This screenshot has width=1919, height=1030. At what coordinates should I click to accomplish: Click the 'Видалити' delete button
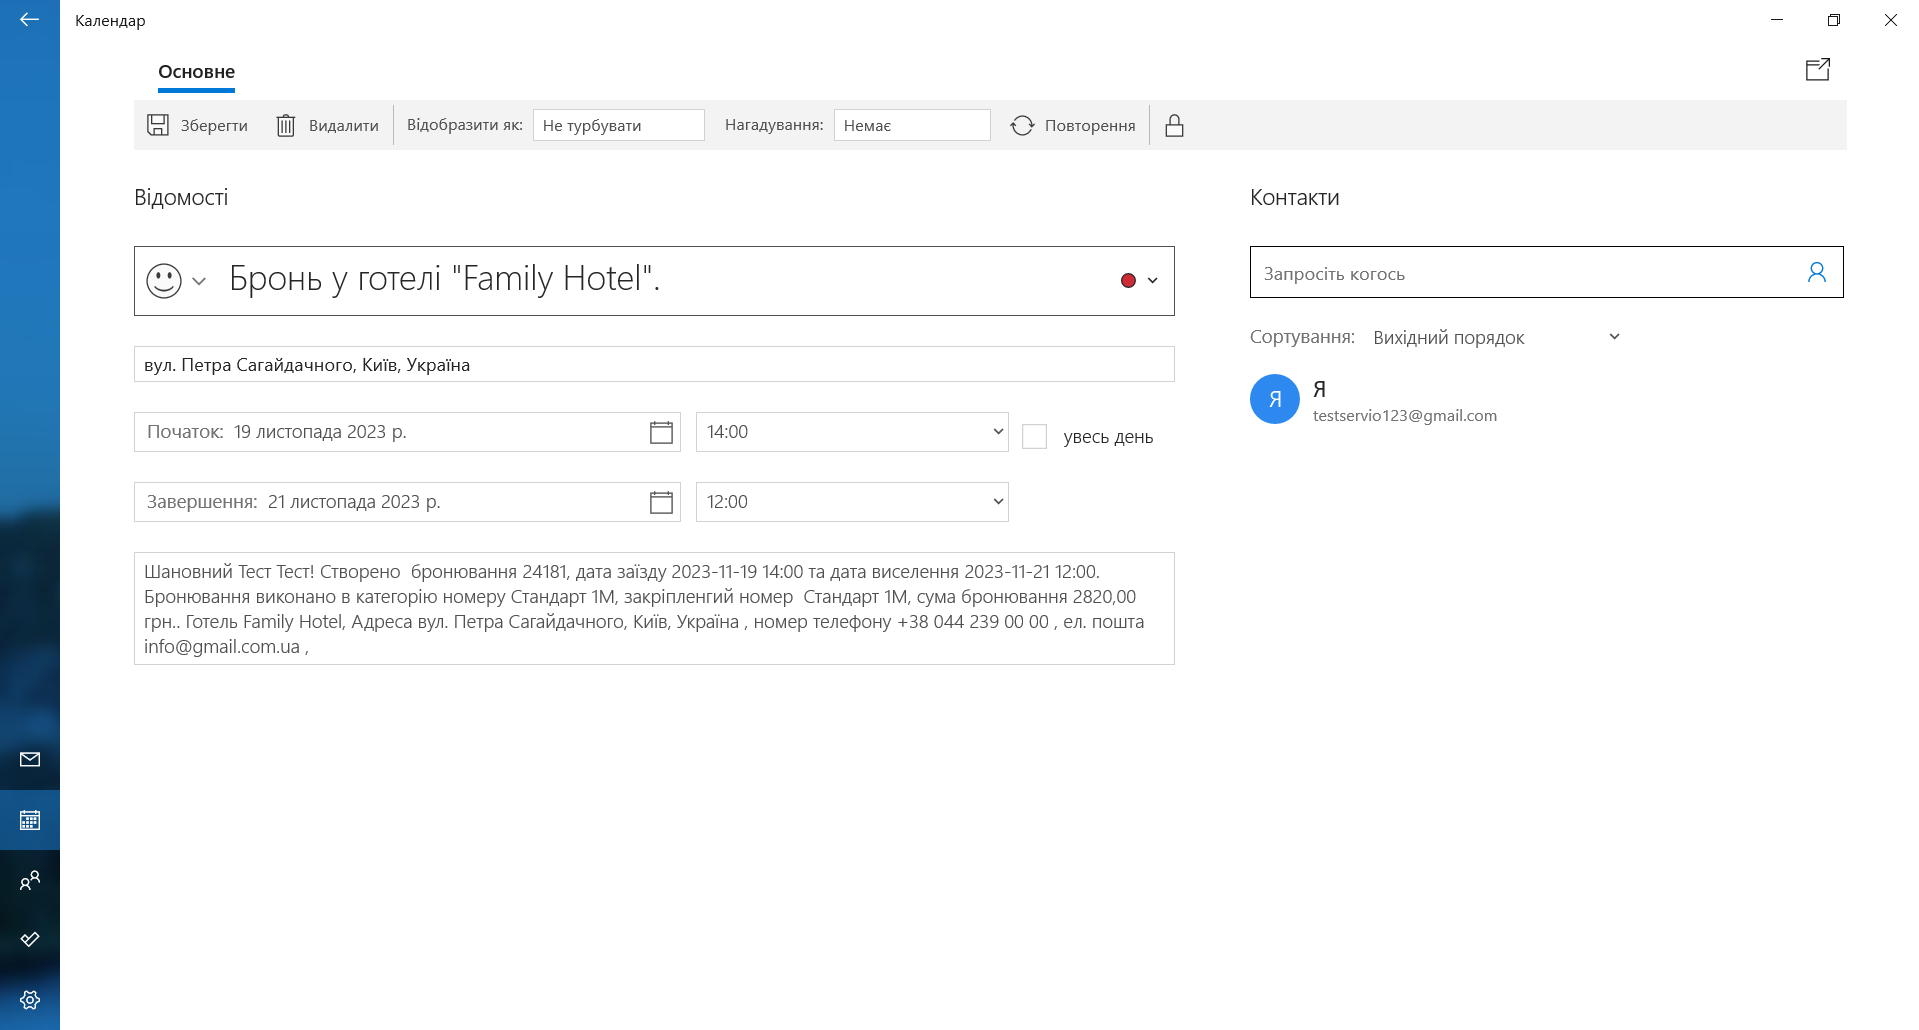(328, 125)
